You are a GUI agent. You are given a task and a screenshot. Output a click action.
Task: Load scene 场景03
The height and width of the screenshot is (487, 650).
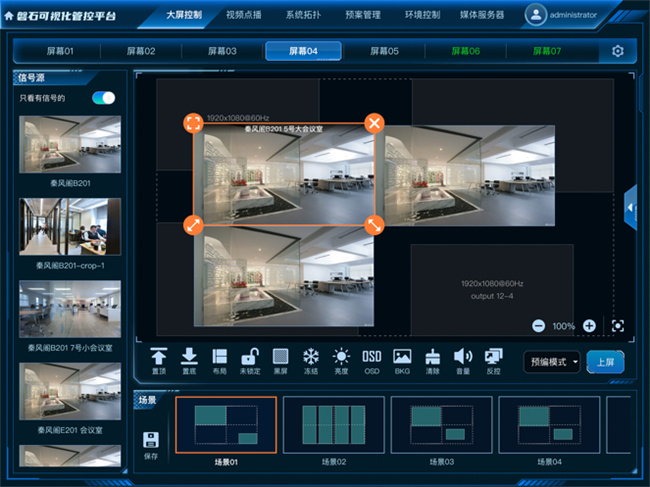click(x=441, y=425)
